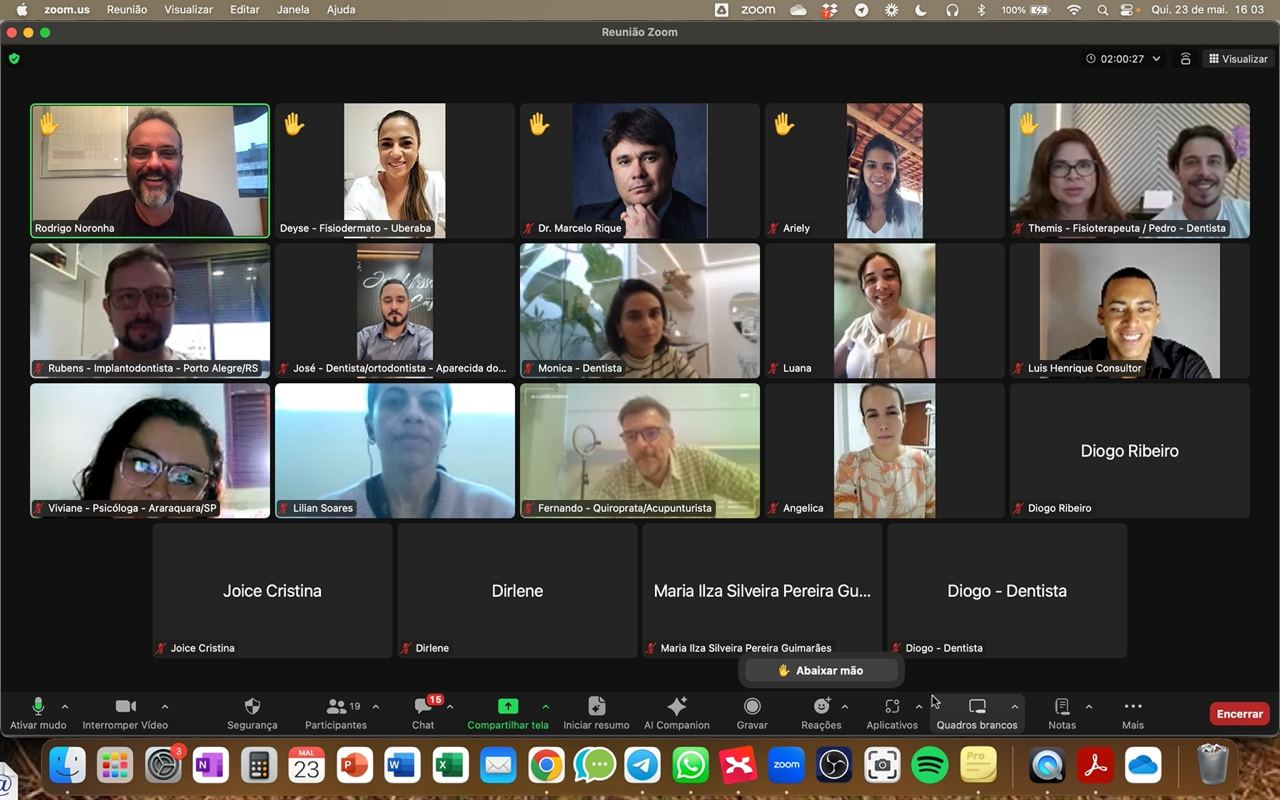
Task: Select Luis Henrique Consultor's video tile
Action: pos(1130,310)
